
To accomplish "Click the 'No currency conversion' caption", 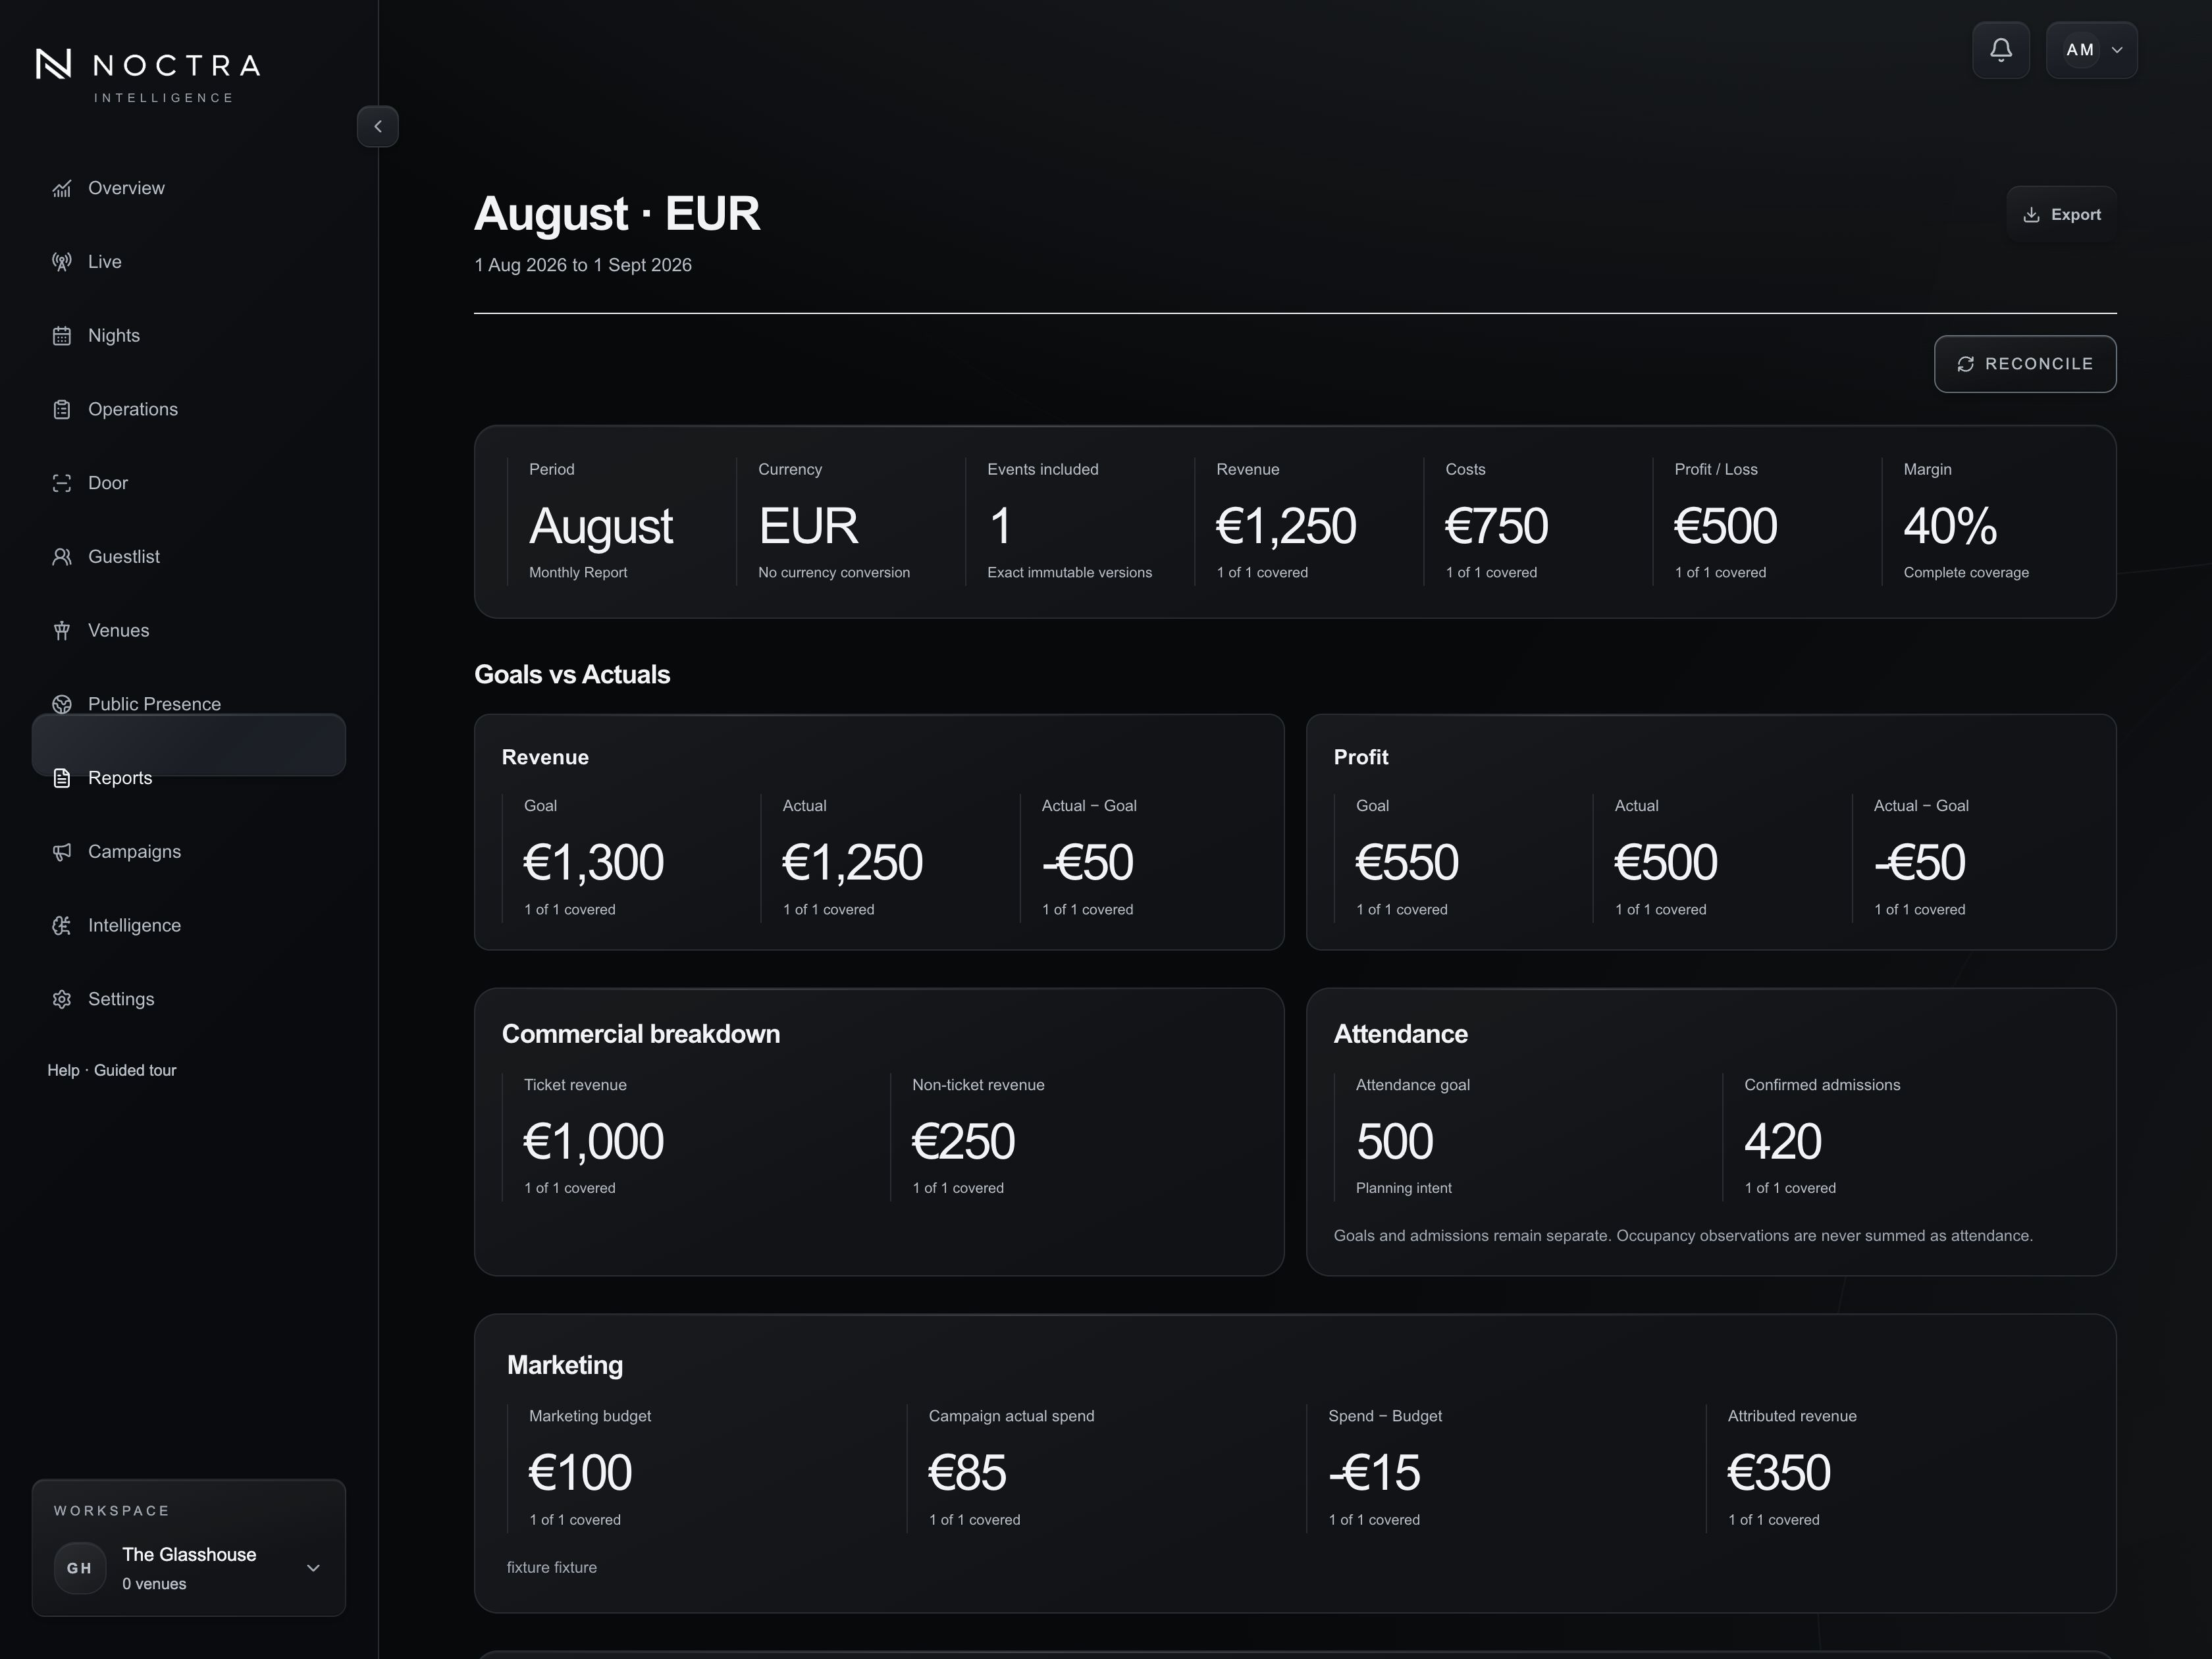I will tap(834, 573).
